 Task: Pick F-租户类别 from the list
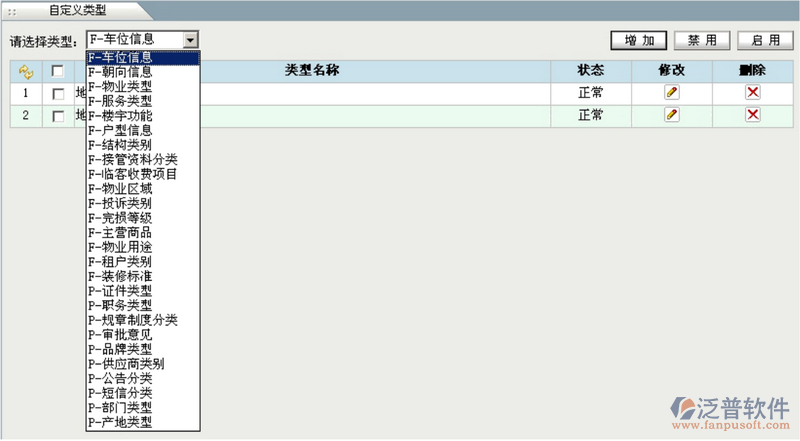143,262
